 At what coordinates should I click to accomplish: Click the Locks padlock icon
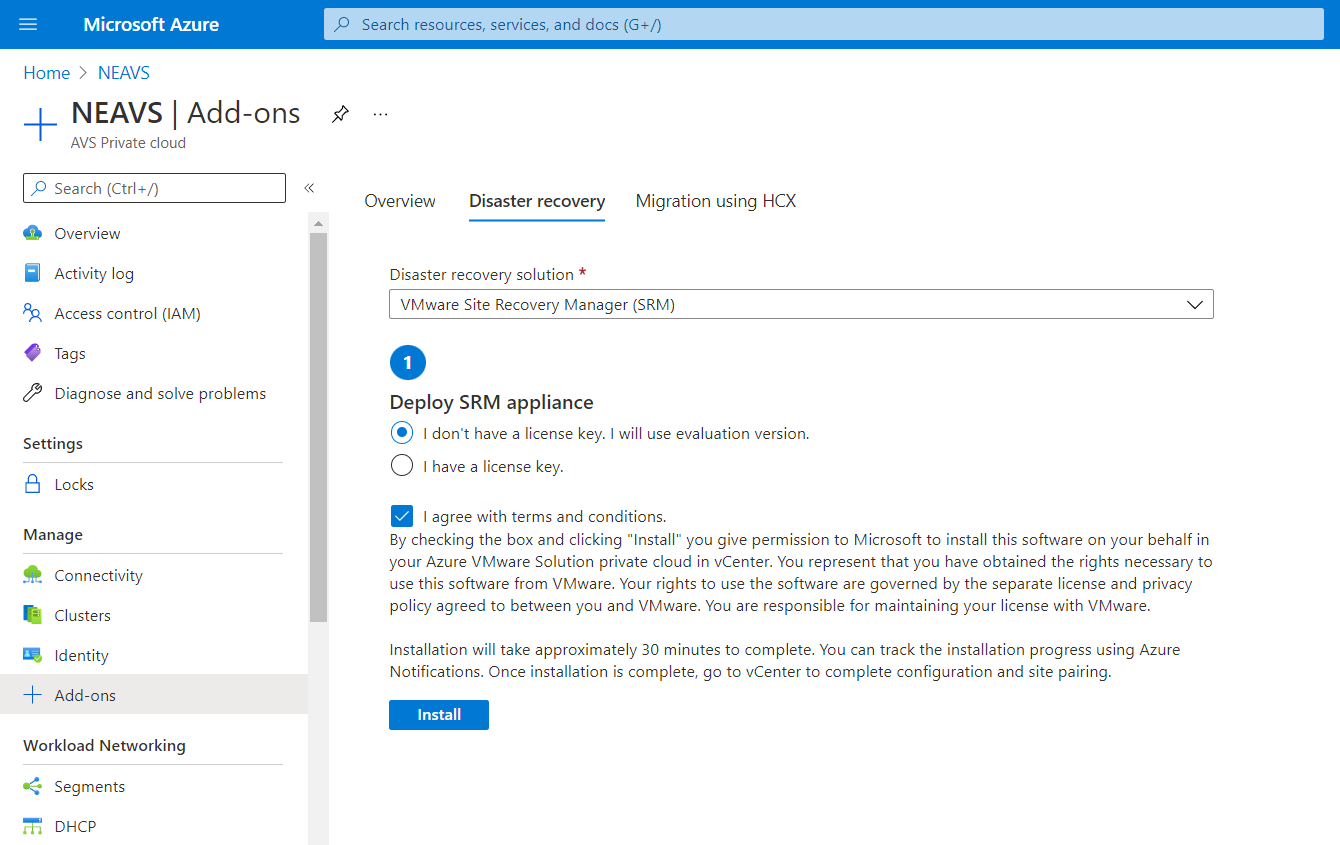coord(33,484)
